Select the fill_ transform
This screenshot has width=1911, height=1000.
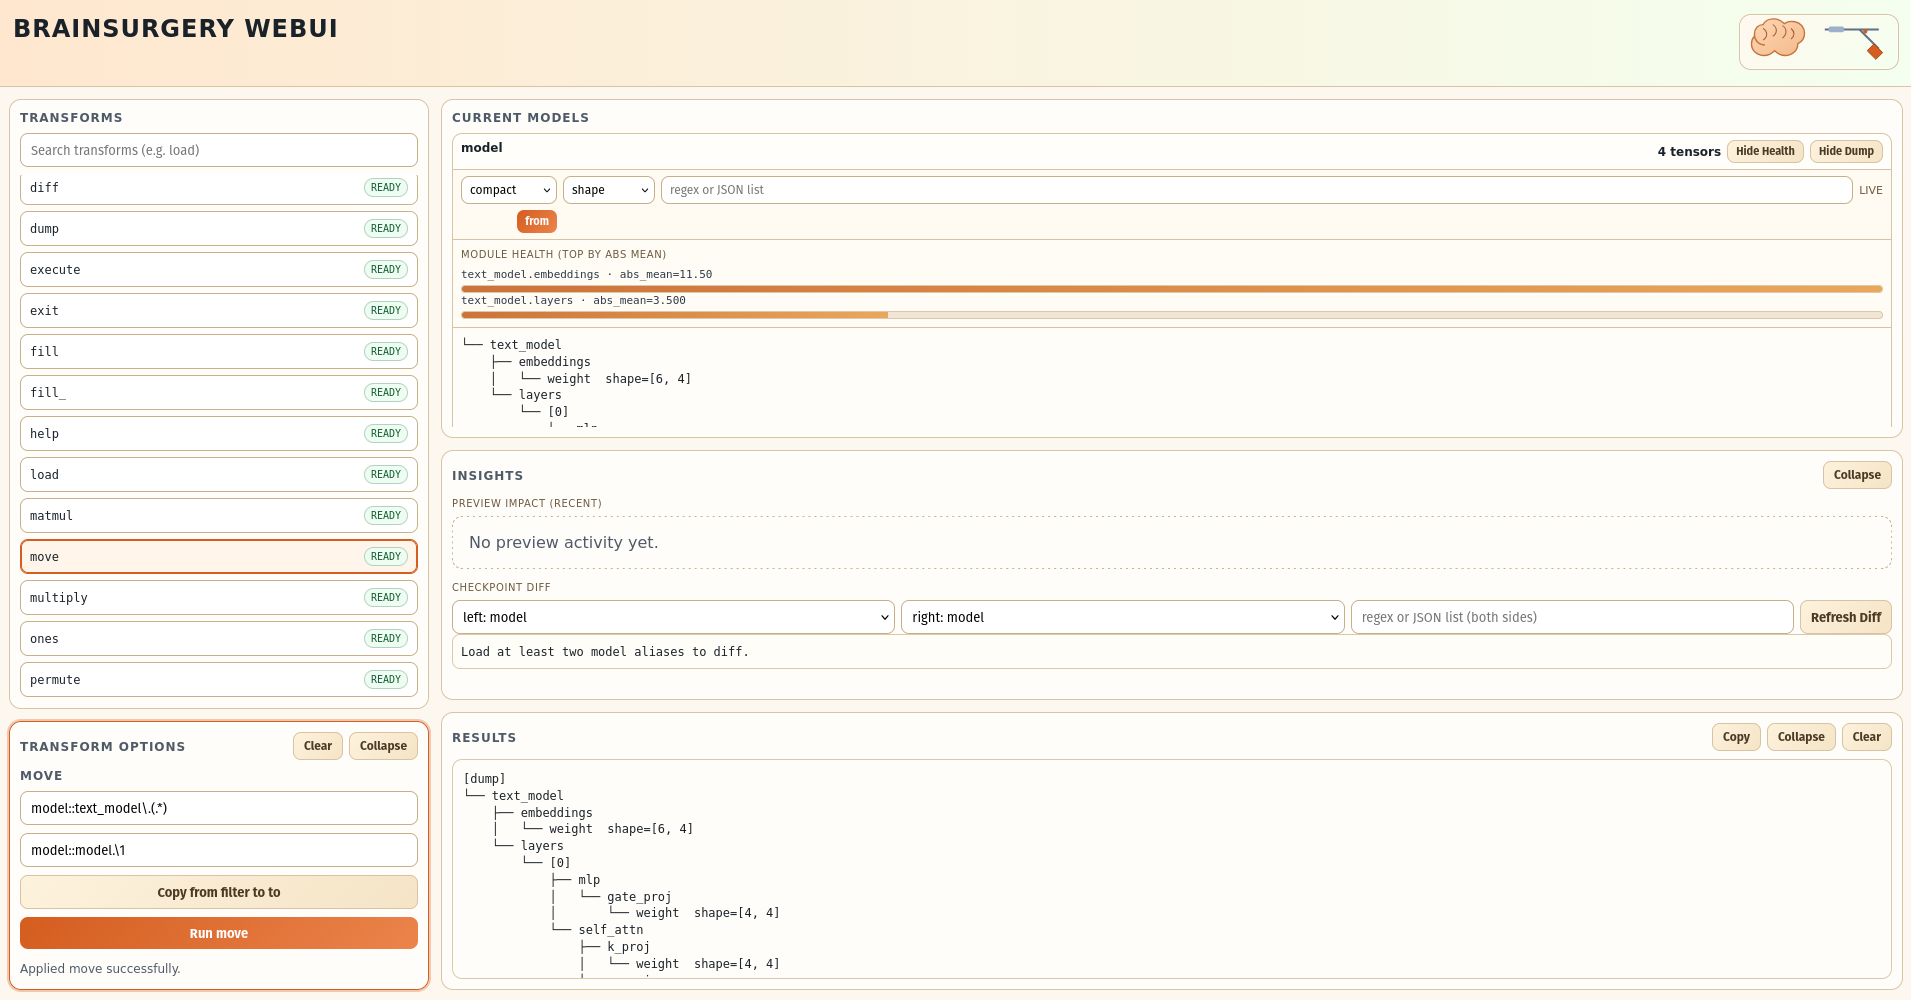click(219, 393)
